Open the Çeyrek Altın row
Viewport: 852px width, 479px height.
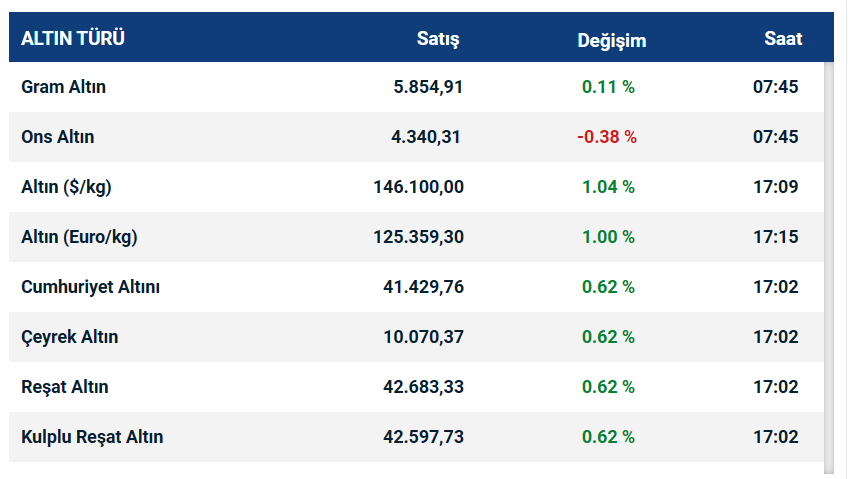[x=69, y=337]
